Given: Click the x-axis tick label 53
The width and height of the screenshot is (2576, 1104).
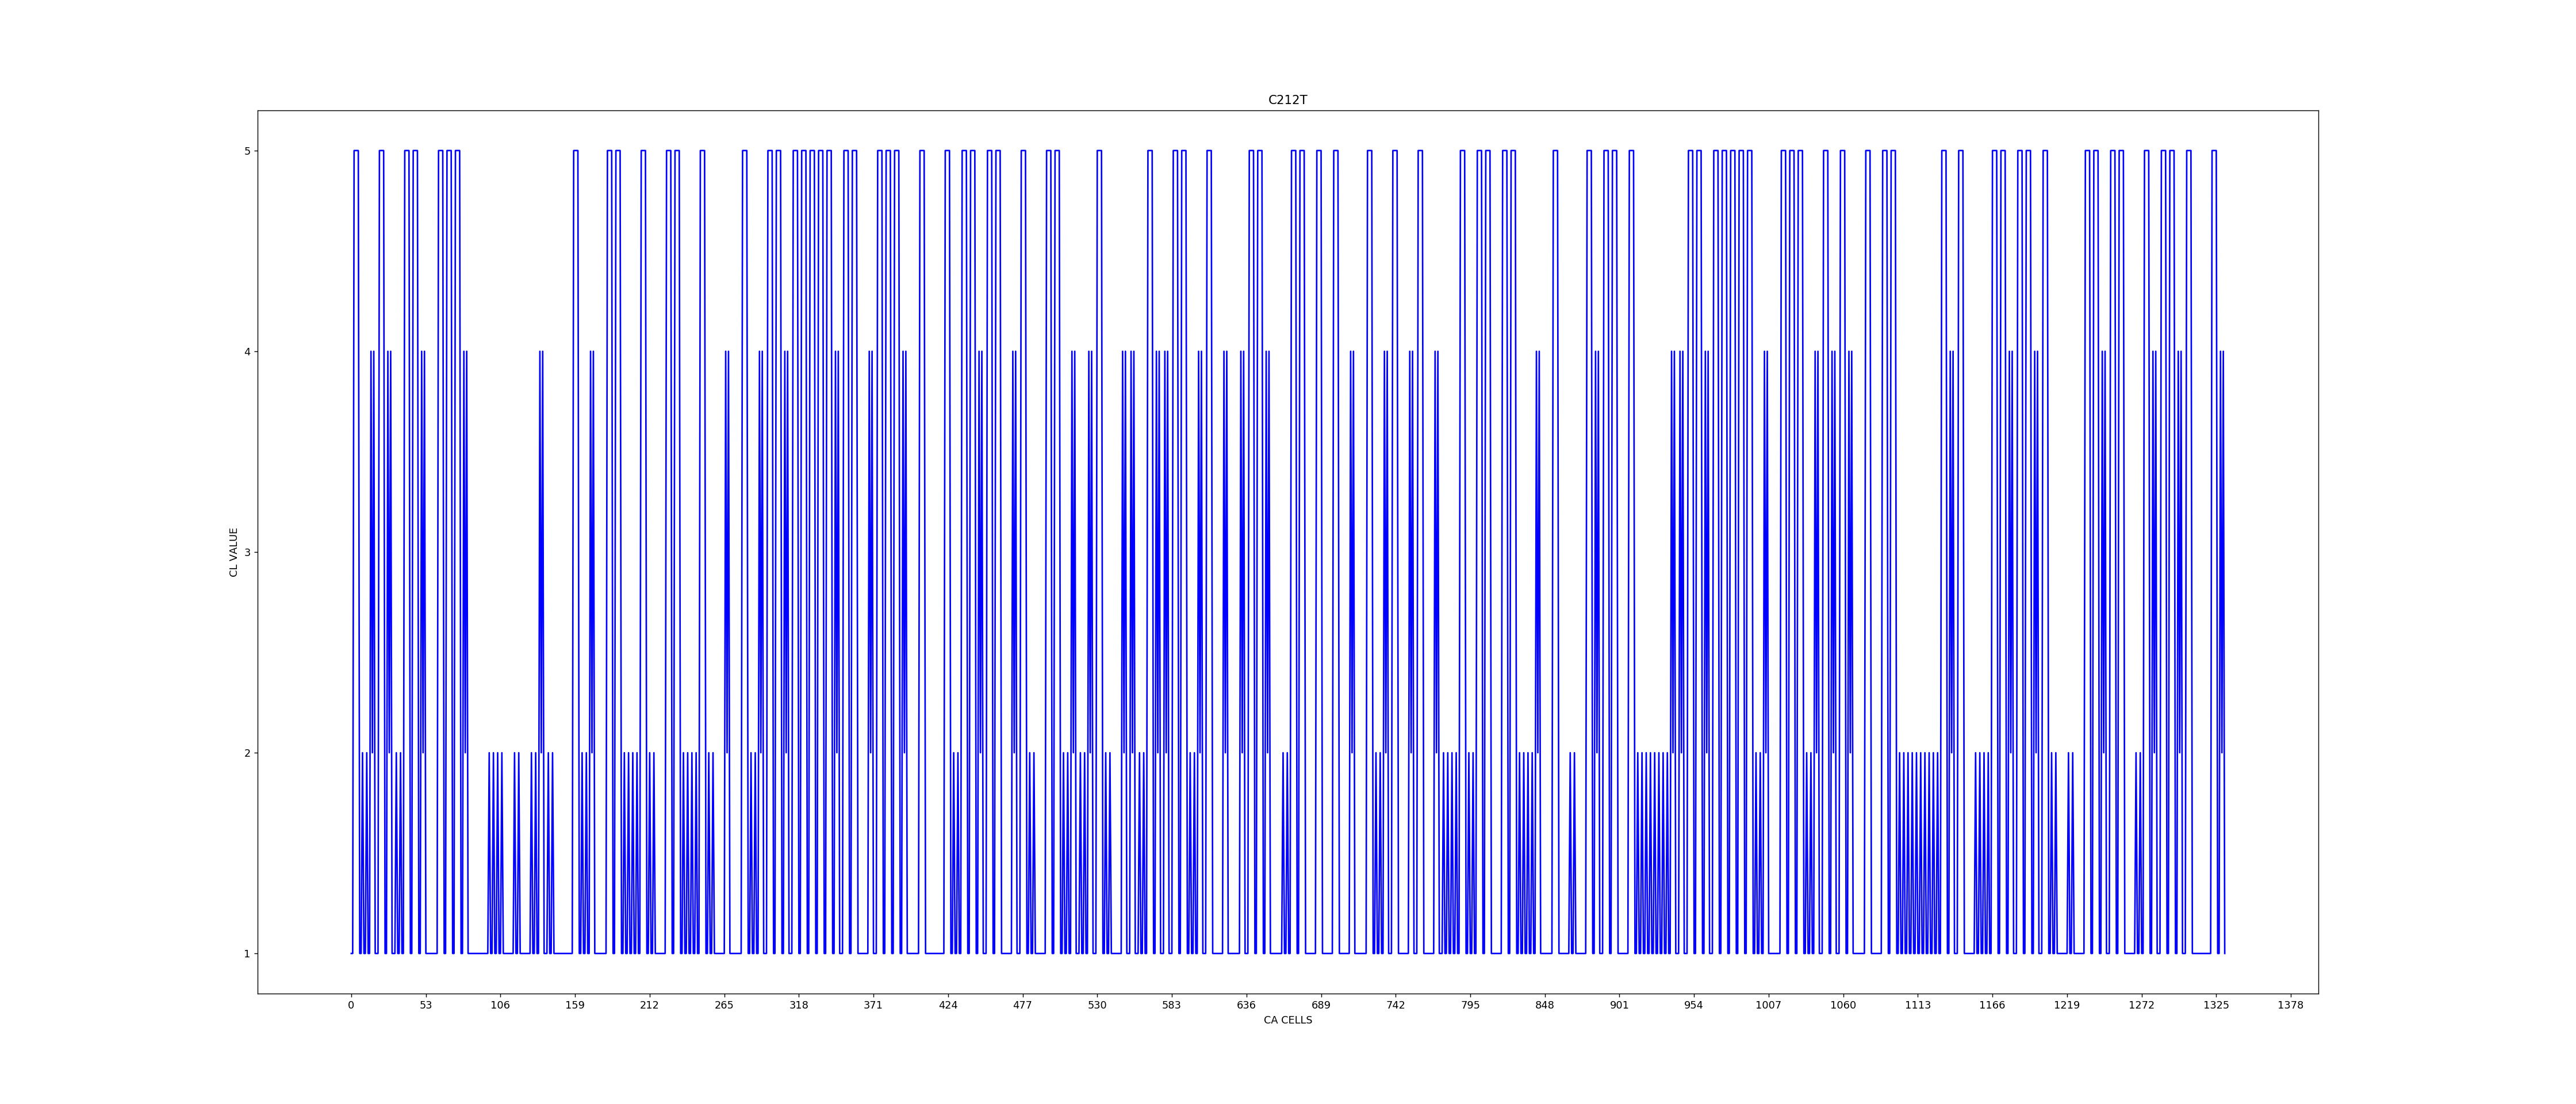Looking at the screenshot, I should tap(426, 1005).
